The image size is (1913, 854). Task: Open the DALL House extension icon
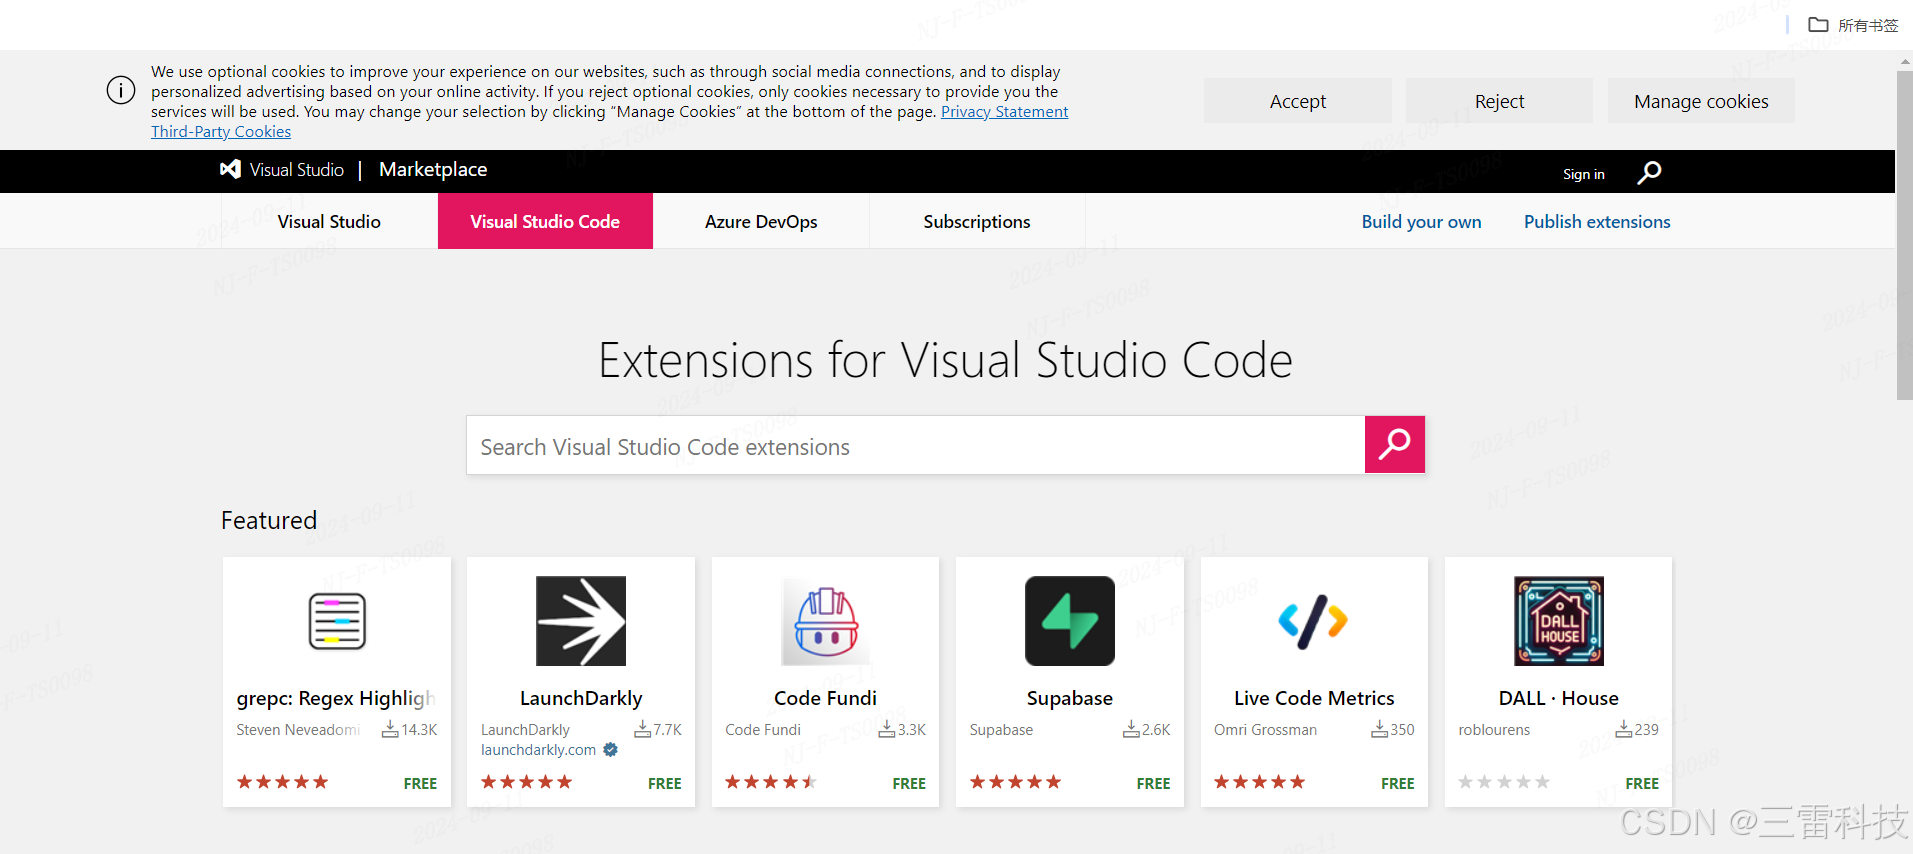[x=1558, y=621]
